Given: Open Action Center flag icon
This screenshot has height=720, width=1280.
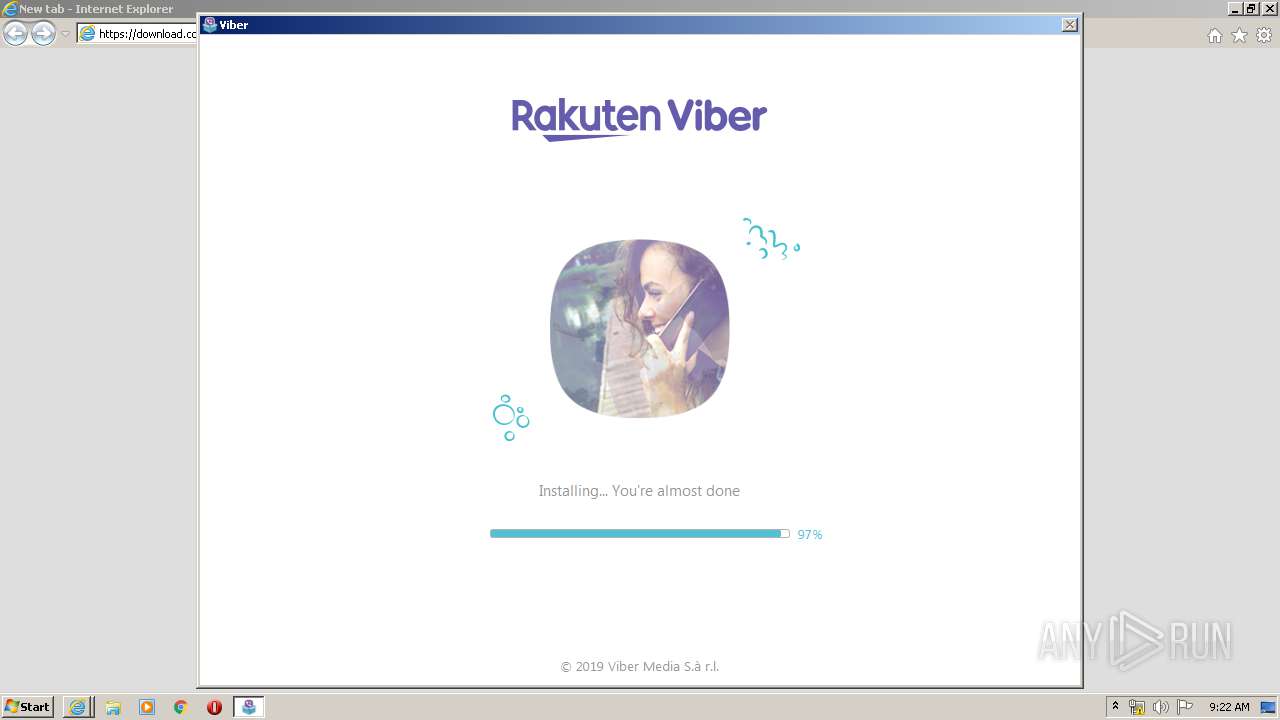Looking at the screenshot, I should (x=1185, y=707).
